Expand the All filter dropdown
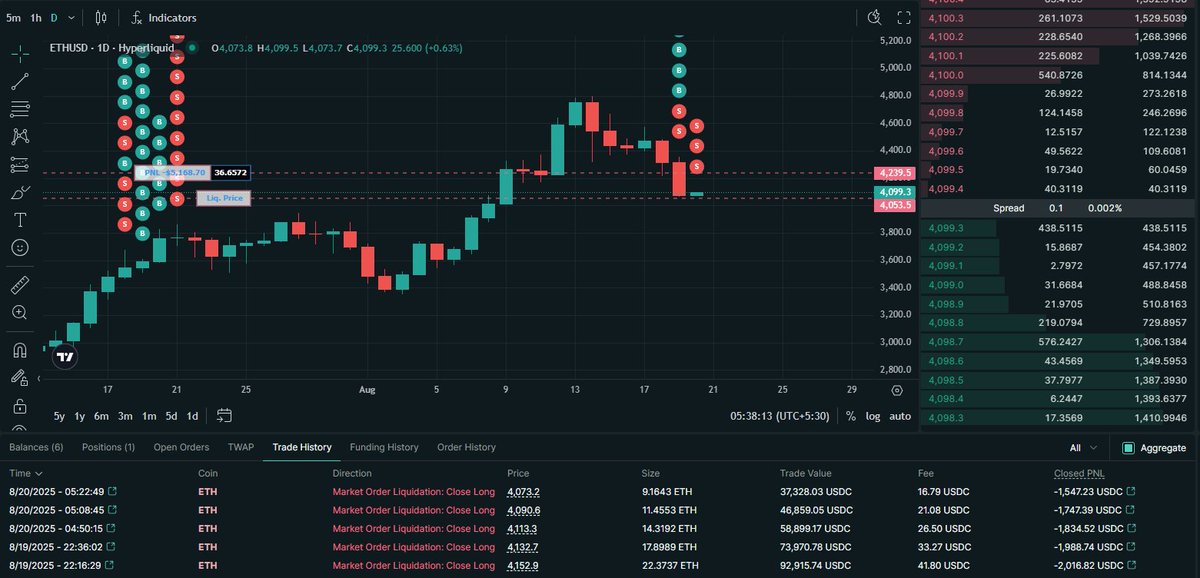The width and height of the screenshot is (1200, 578). tap(1083, 448)
